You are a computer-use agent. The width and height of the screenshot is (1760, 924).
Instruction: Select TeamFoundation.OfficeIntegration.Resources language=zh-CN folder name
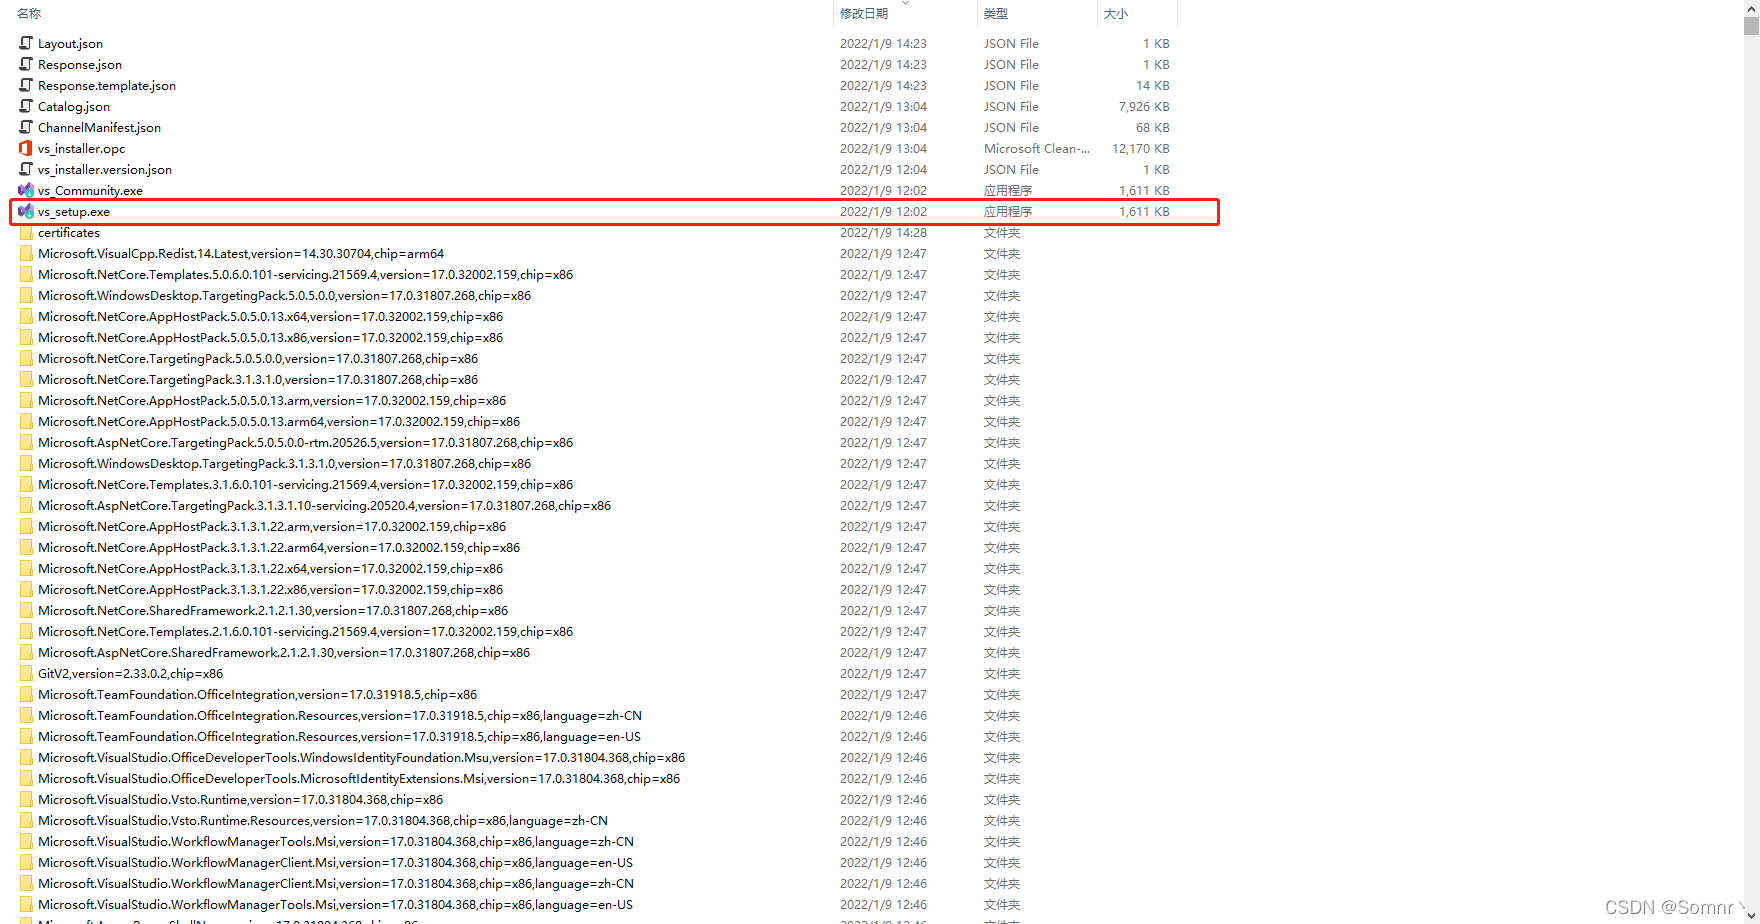point(340,715)
